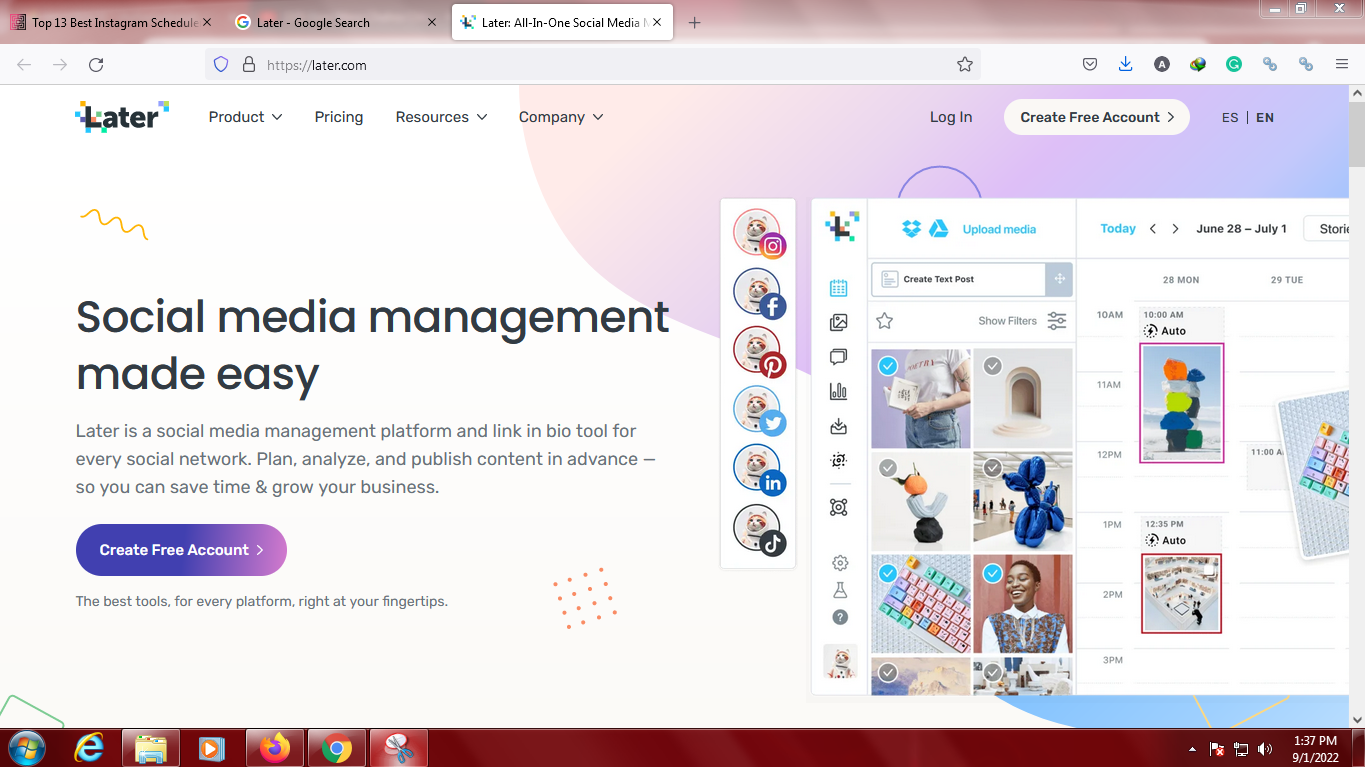This screenshot has height=767, width=1365.
Task: Bookmark the page with the address bar star
Action: 964,64
